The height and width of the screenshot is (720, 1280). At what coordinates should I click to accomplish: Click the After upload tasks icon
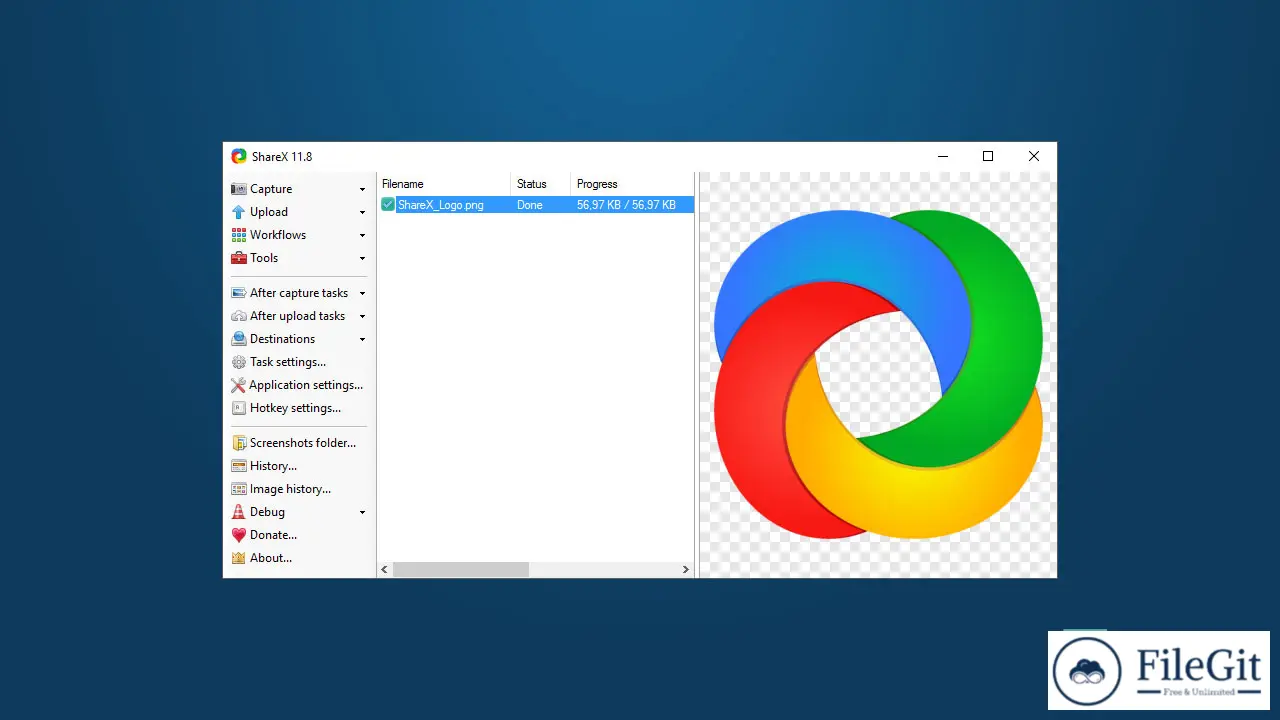(238, 316)
